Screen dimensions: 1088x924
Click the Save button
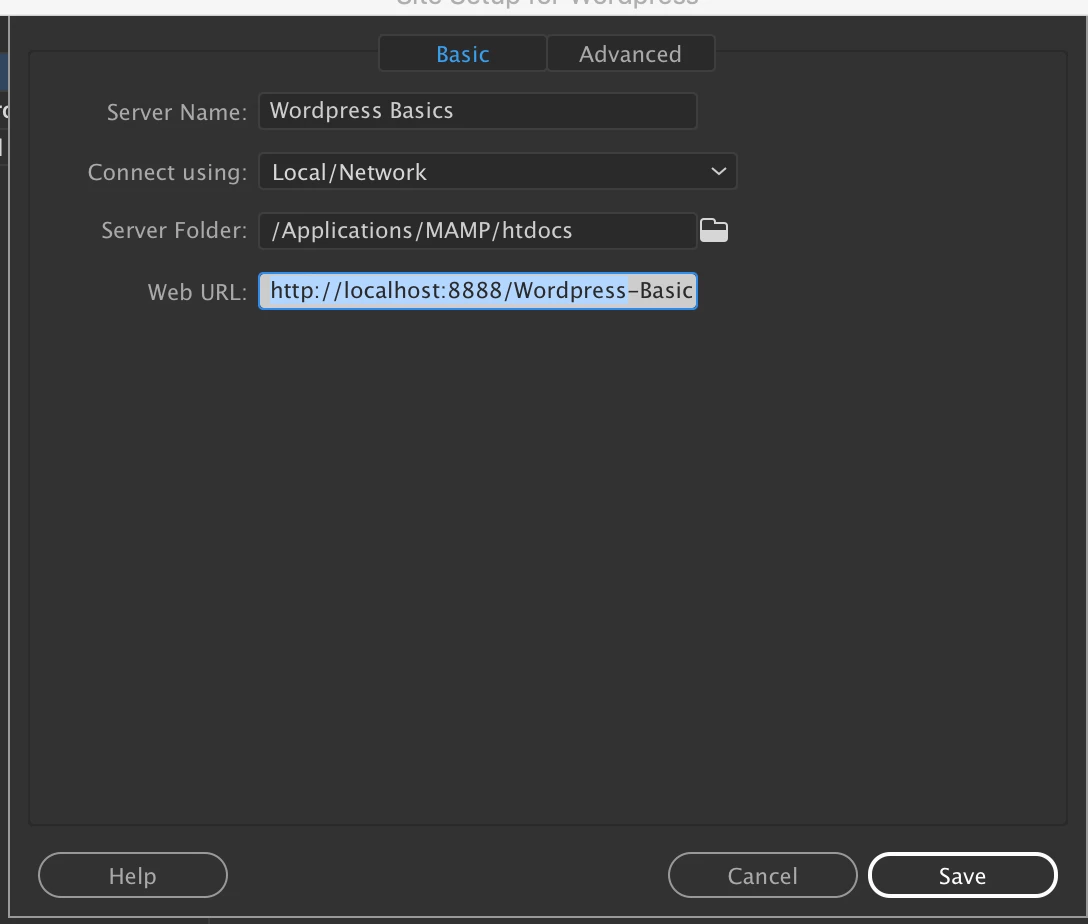(962, 875)
